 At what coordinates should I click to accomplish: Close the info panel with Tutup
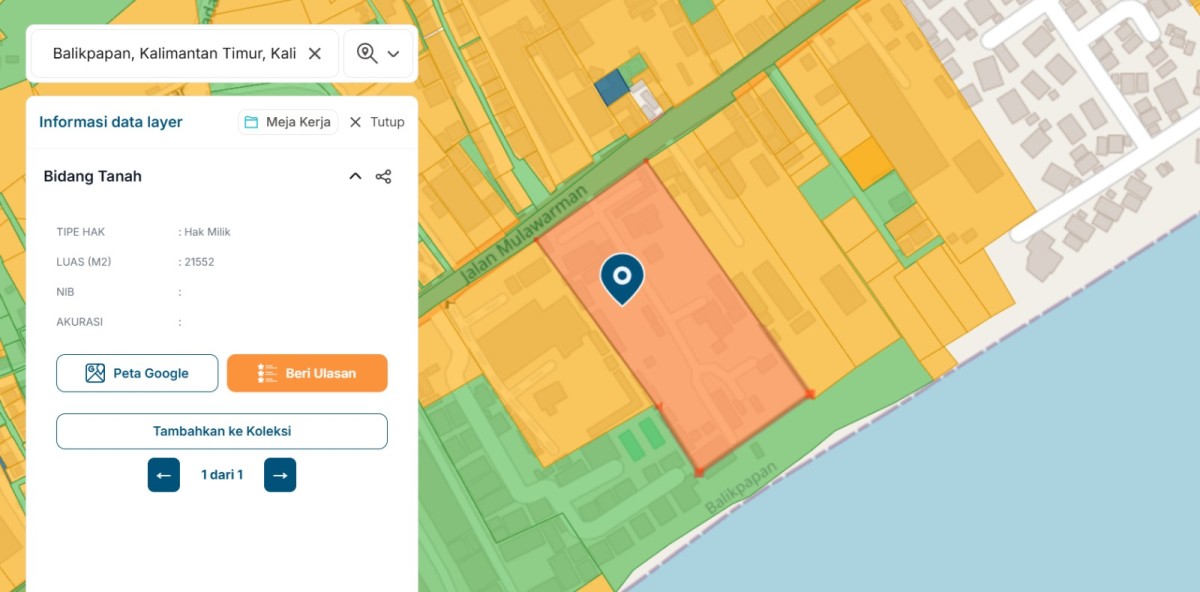pyautogui.click(x=377, y=122)
